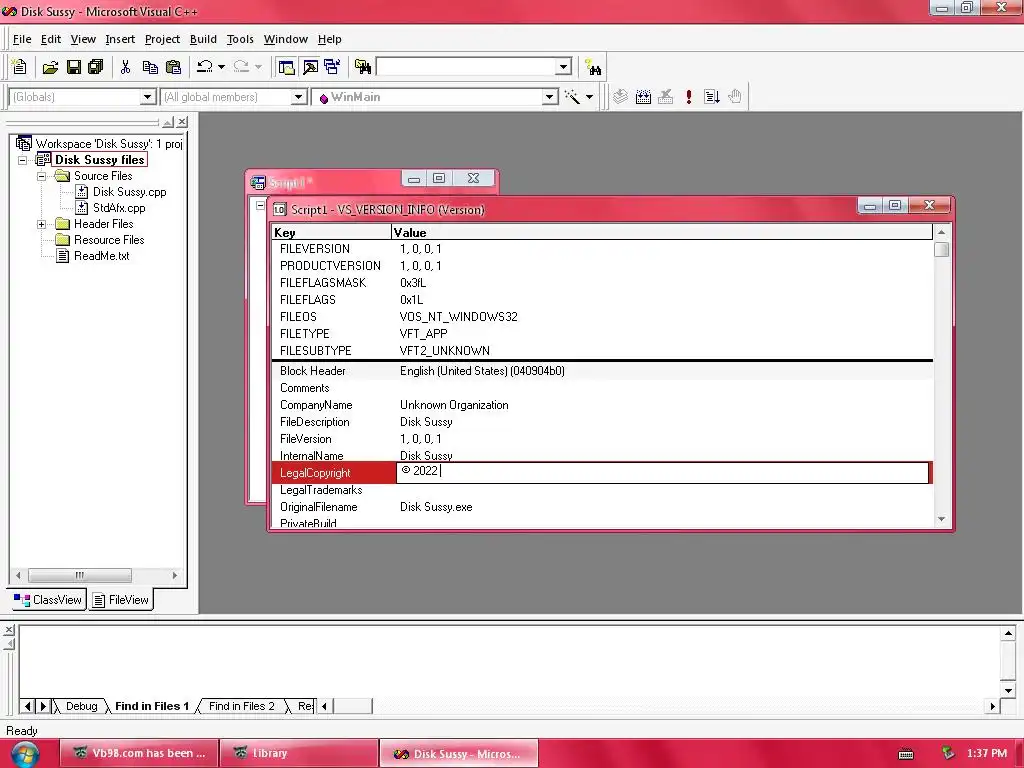Screen dimensions: 1024x768
Task: Click the Save floppy disk icon
Action: (74, 67)
